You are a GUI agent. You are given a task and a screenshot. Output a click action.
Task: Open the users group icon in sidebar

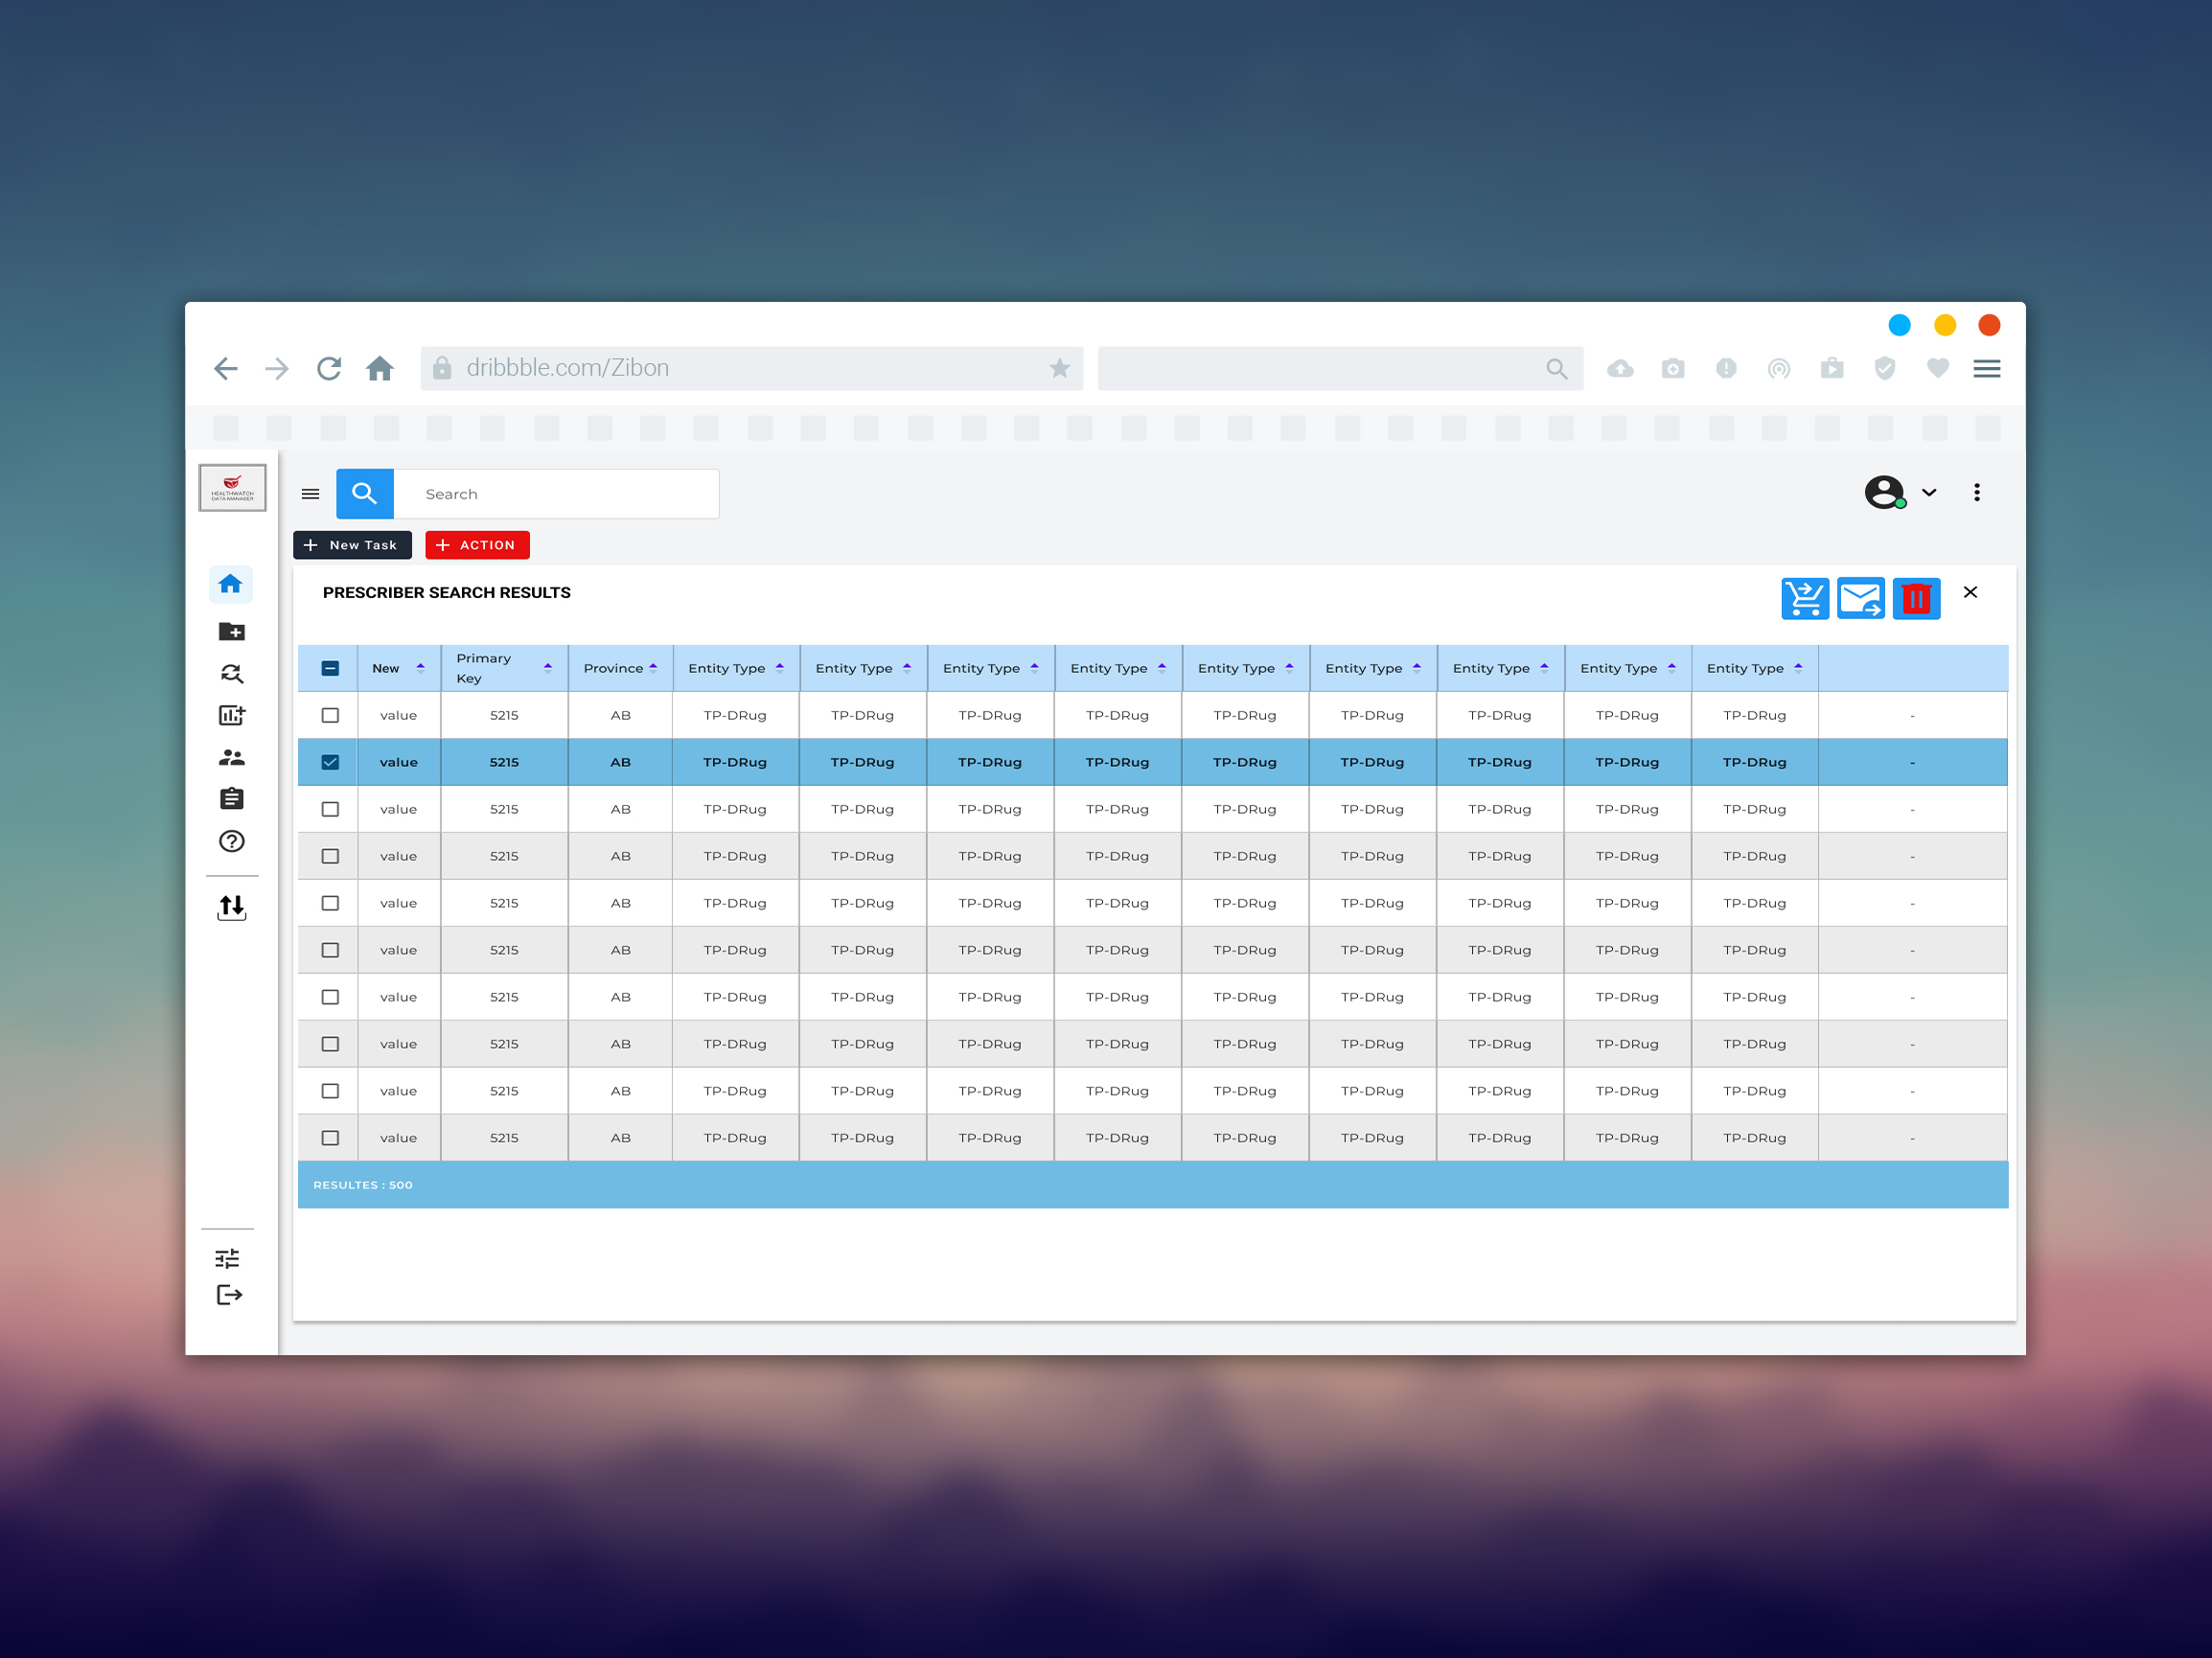pyautogui.click(x=231, y=757)
